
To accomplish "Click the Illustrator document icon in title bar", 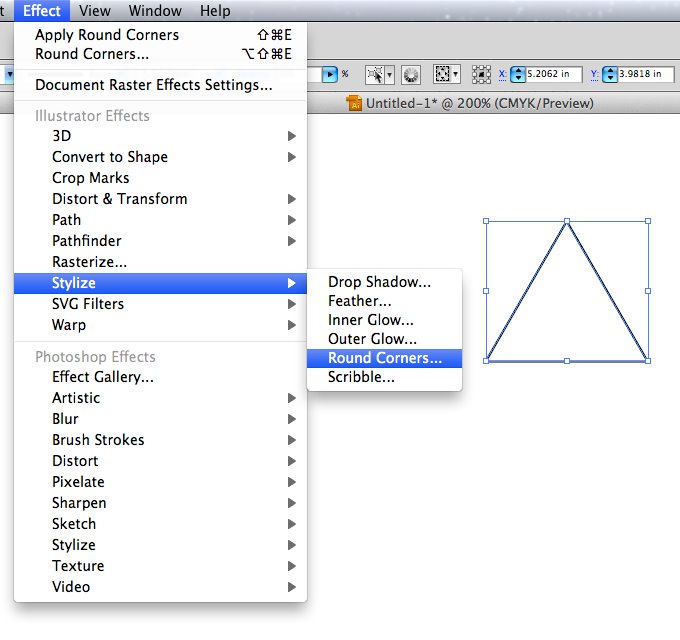I will 353,103.
